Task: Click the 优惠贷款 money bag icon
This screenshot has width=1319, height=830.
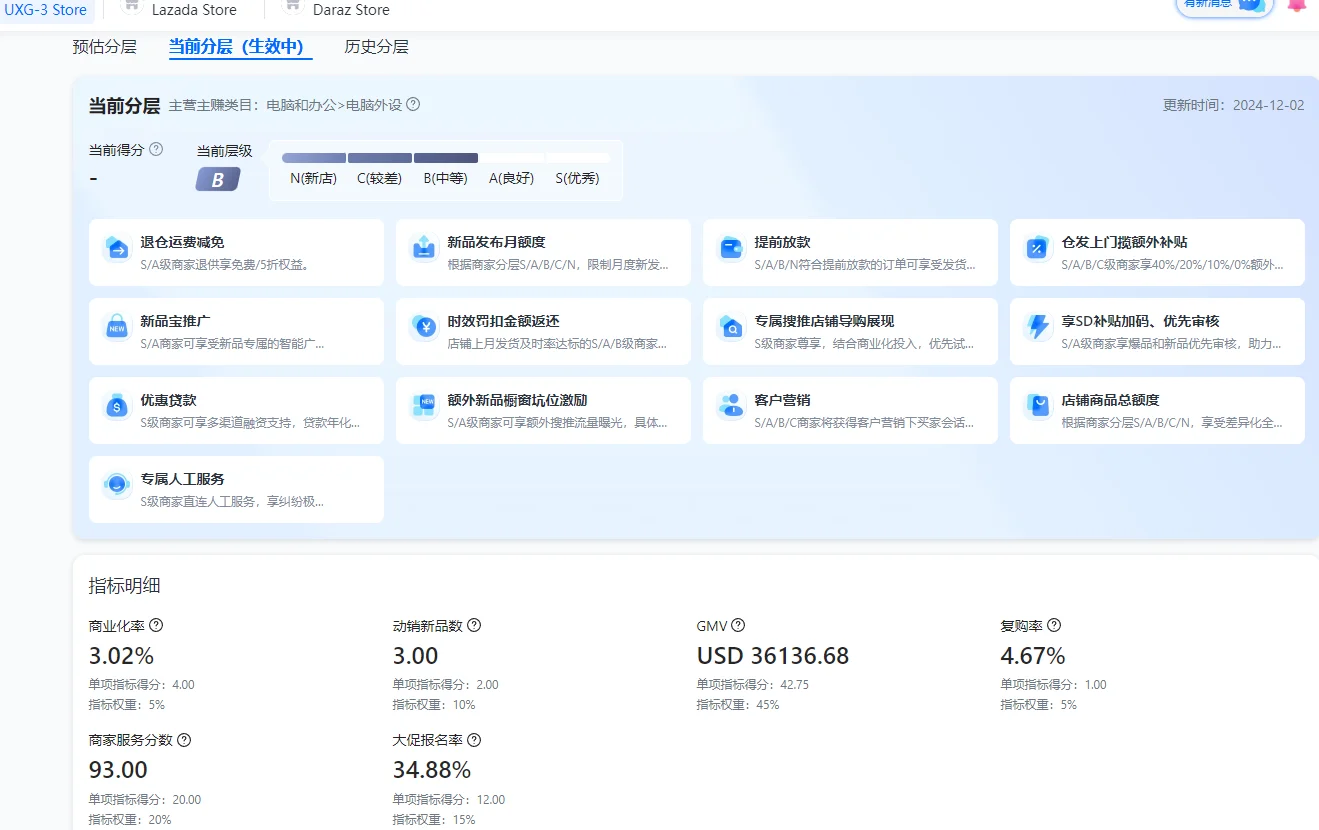Action: 118,407
